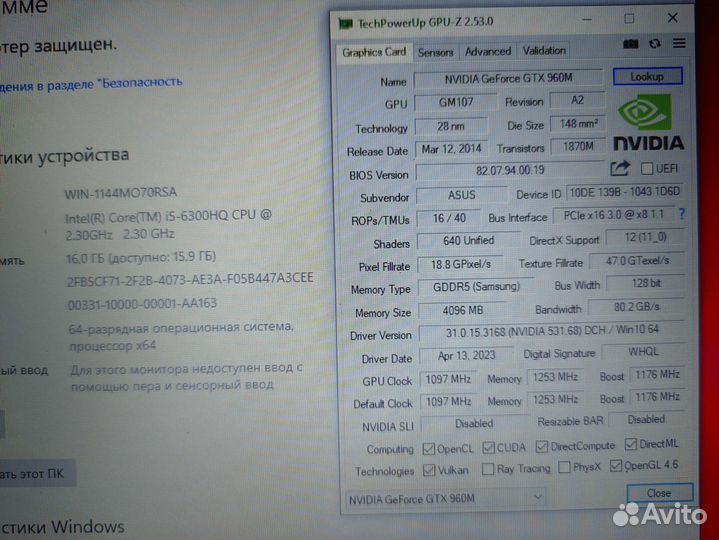Viewport: 719px width, 540px height.
Task: Click the Device ID field 10DE 139B
Action: [x=625, y=192]
